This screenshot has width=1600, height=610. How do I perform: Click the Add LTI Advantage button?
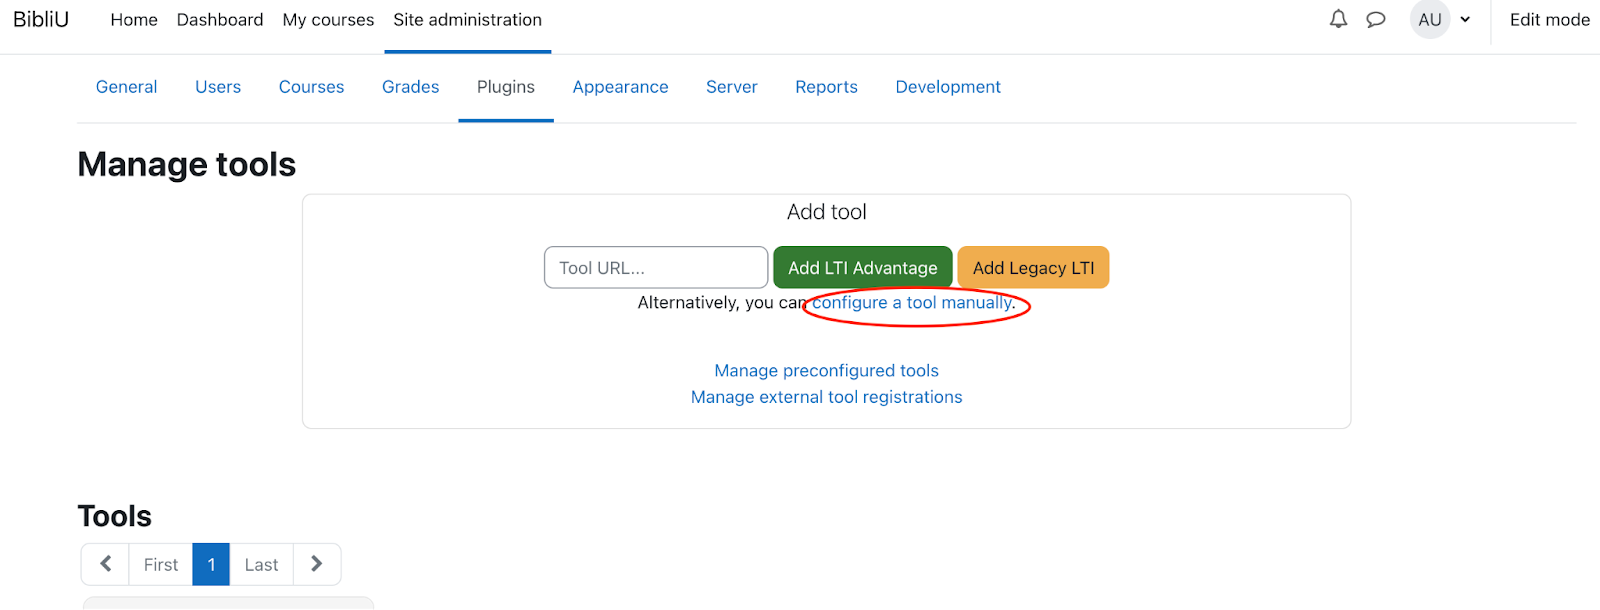863,267
